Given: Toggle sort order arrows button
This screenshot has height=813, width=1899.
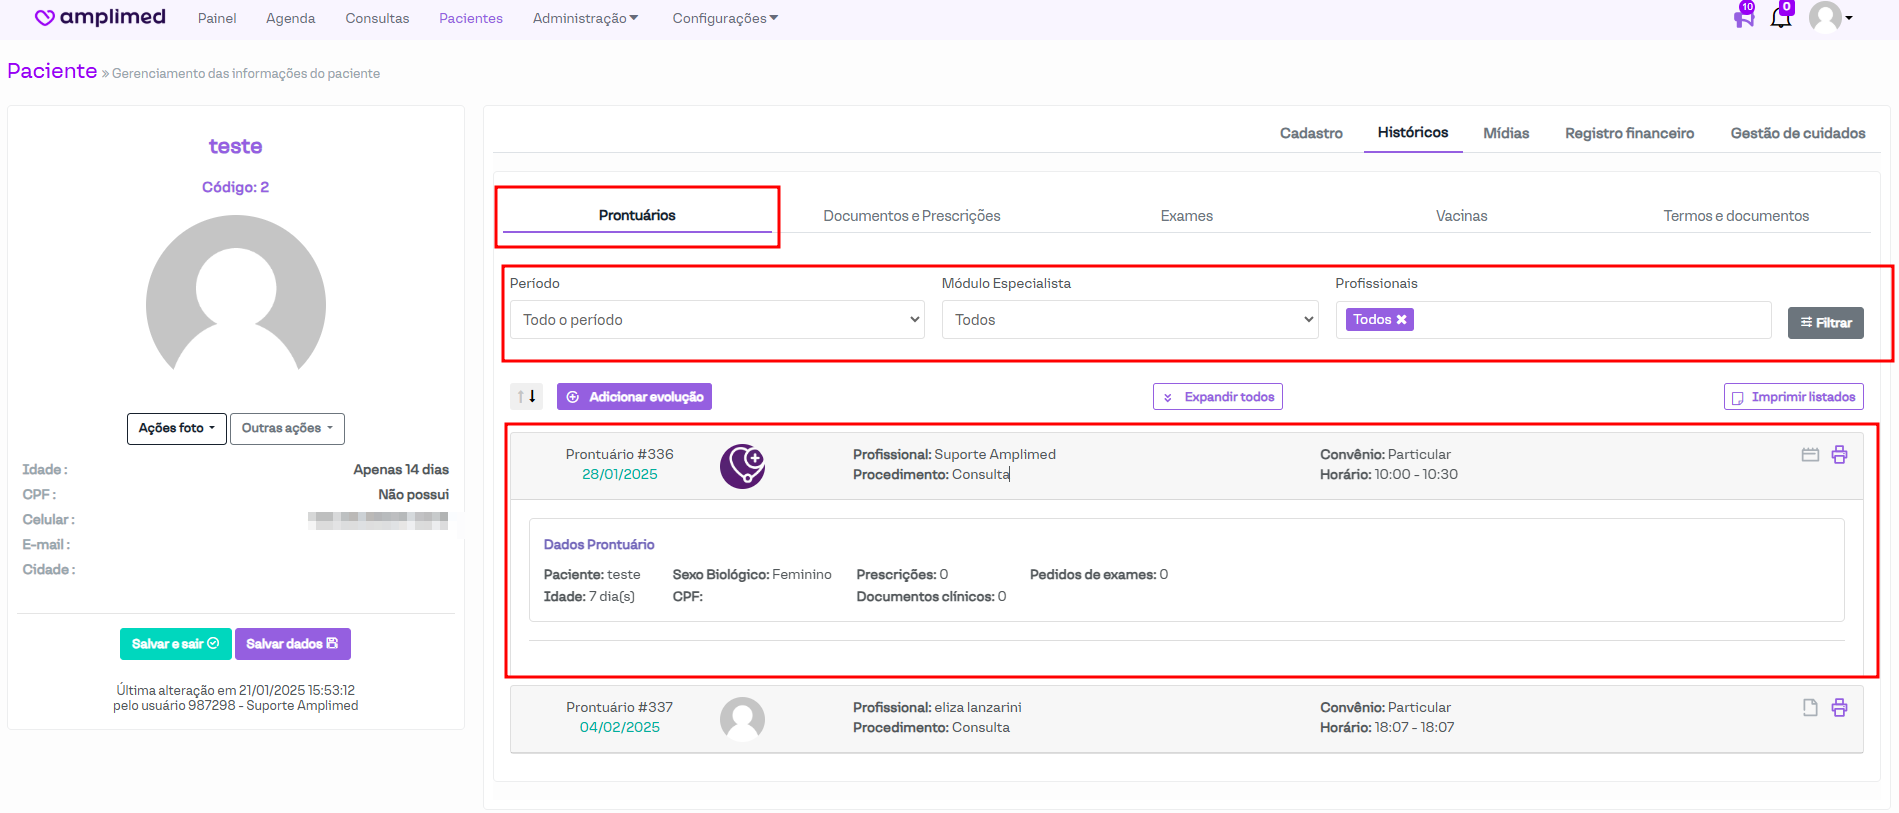Looking at the screenshot, I should coord(526,397).
